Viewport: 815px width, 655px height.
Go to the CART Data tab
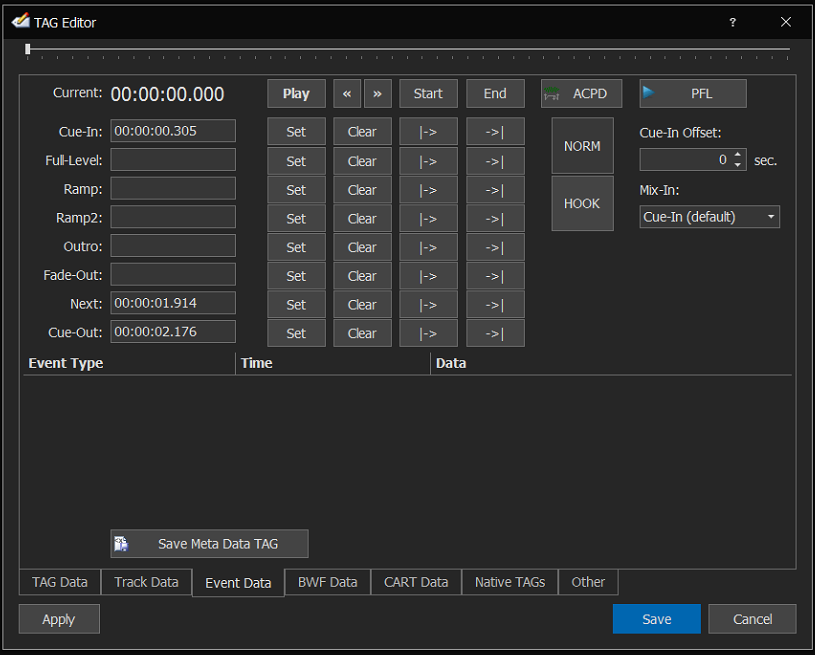point(416,582)
